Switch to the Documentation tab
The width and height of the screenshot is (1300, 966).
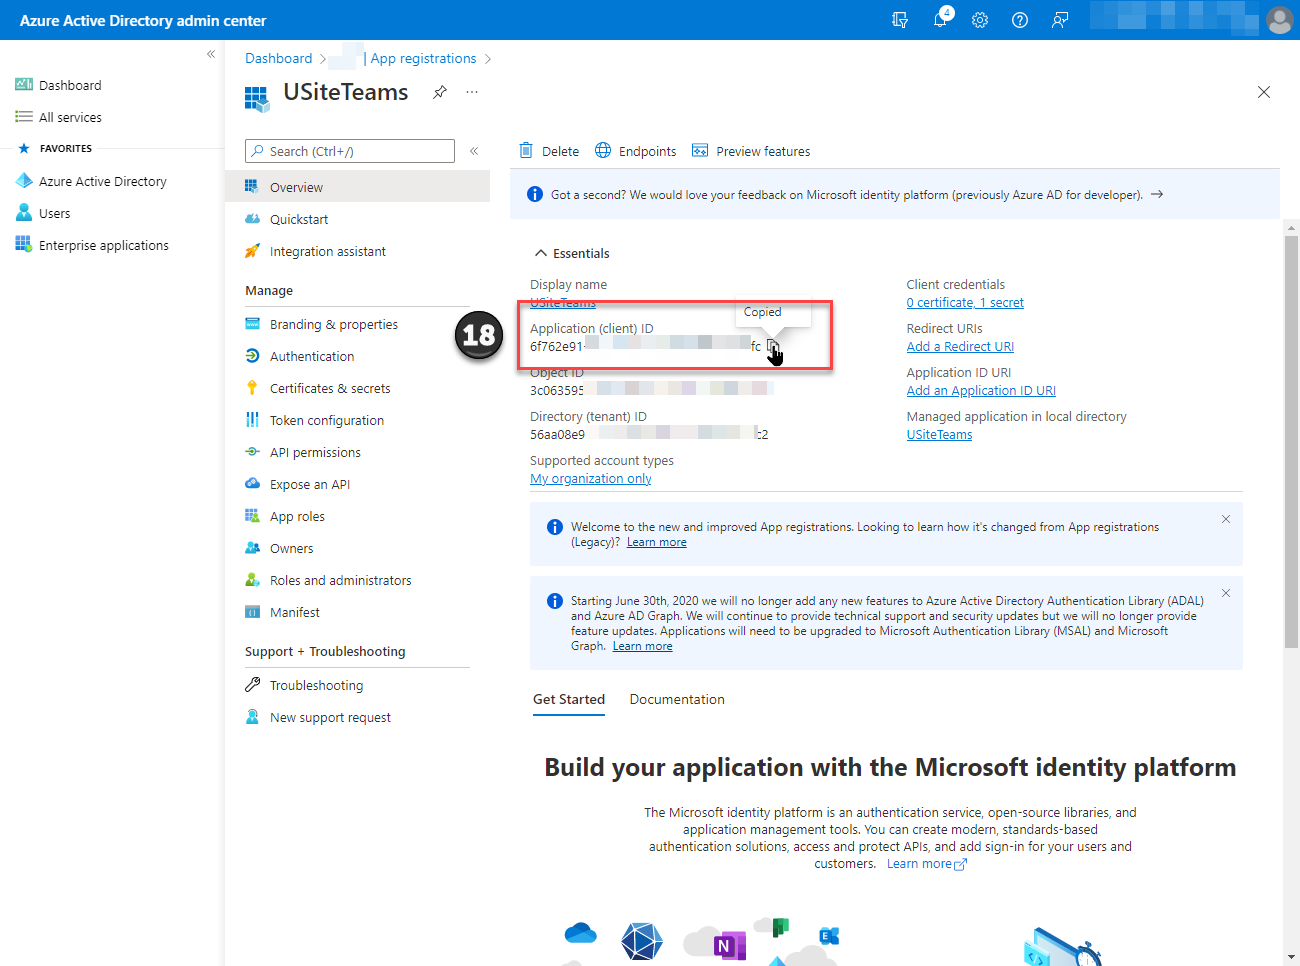(677, 699)
